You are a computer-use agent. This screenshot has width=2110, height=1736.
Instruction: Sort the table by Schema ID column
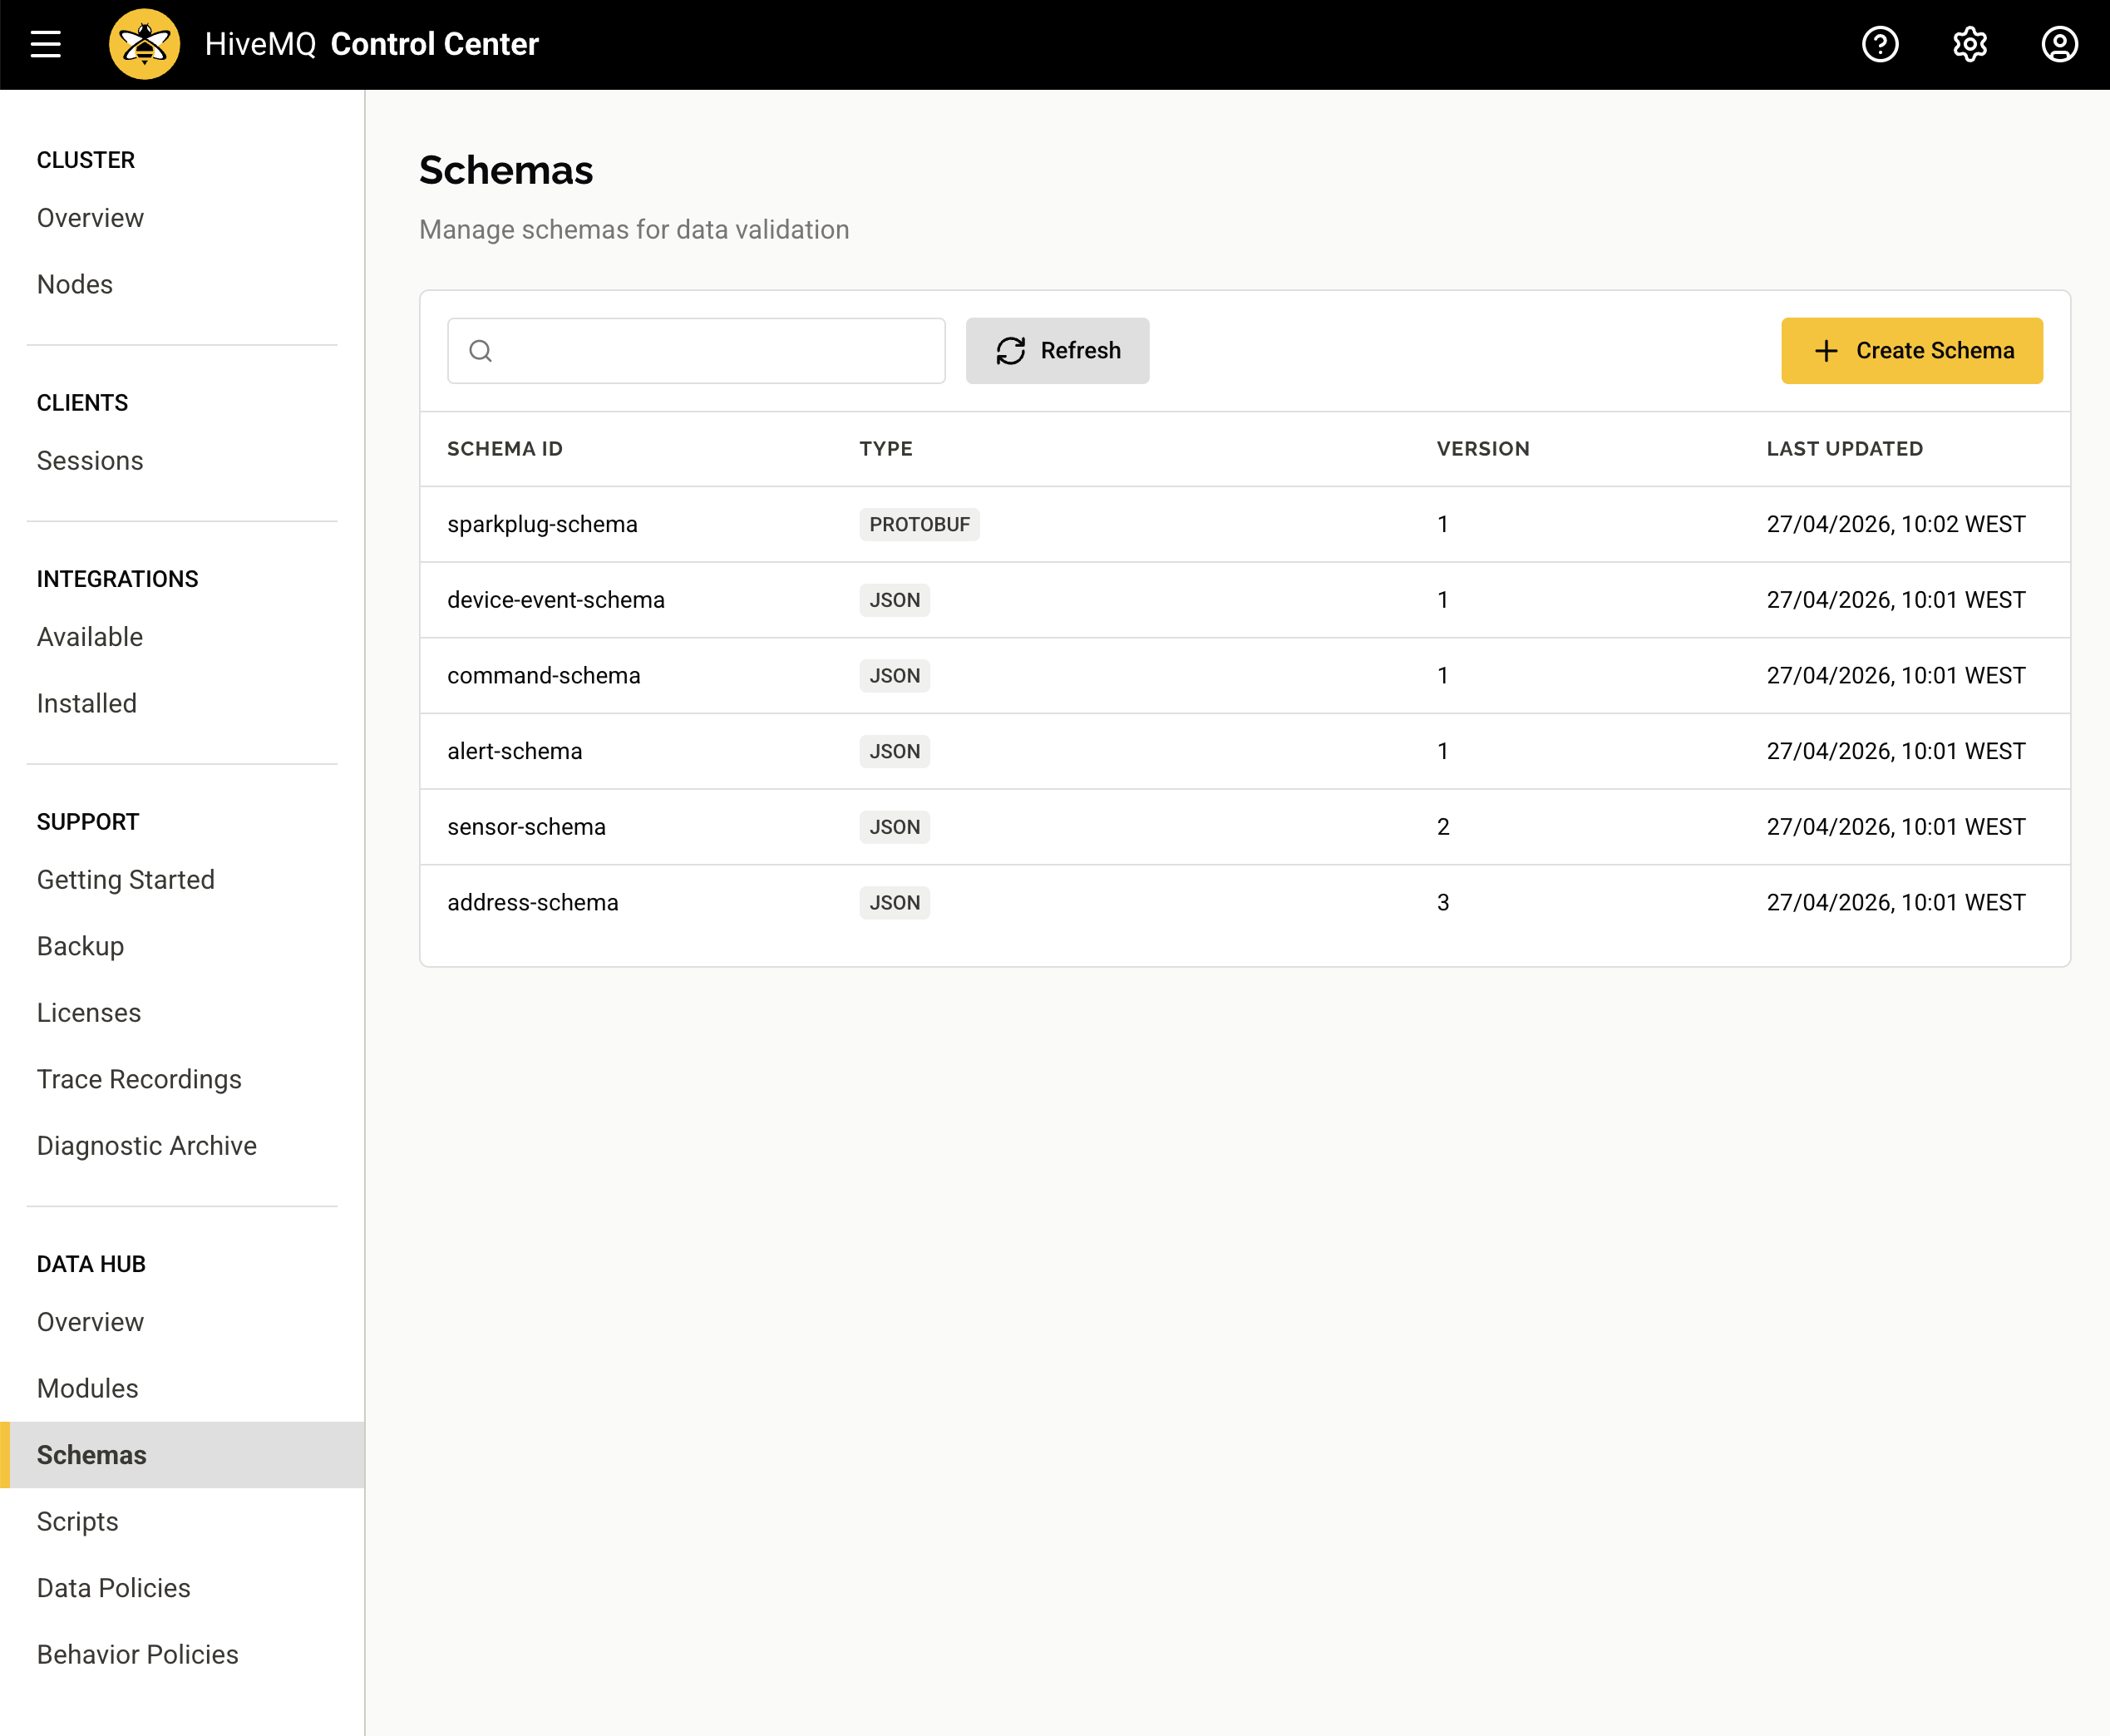coord(506,449)
